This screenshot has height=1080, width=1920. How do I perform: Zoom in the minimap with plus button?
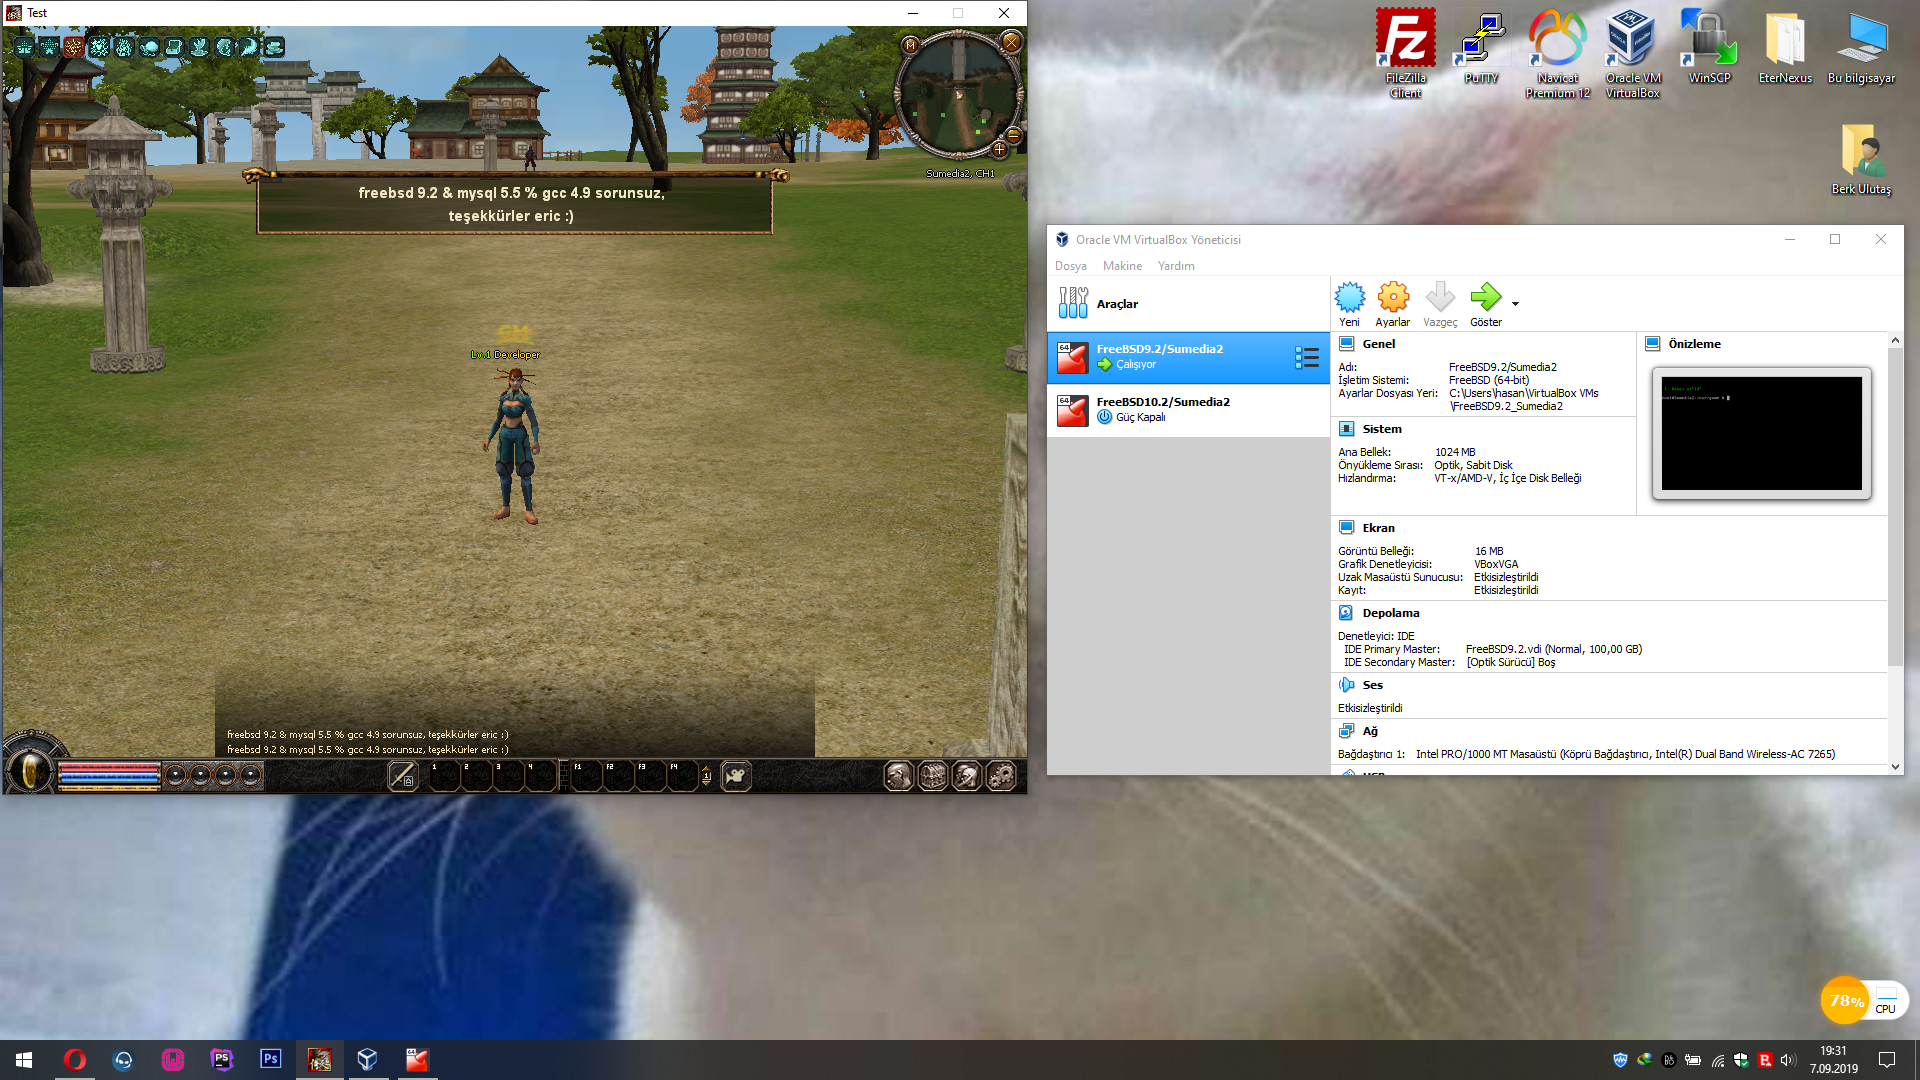pos(999,150)
